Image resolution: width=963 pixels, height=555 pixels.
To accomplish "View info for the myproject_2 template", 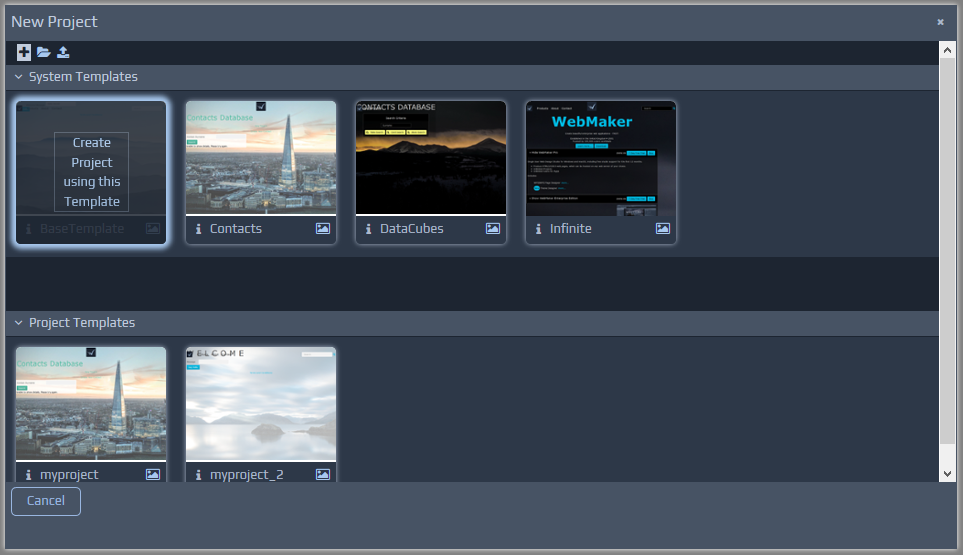I will [x=199, y=474].
